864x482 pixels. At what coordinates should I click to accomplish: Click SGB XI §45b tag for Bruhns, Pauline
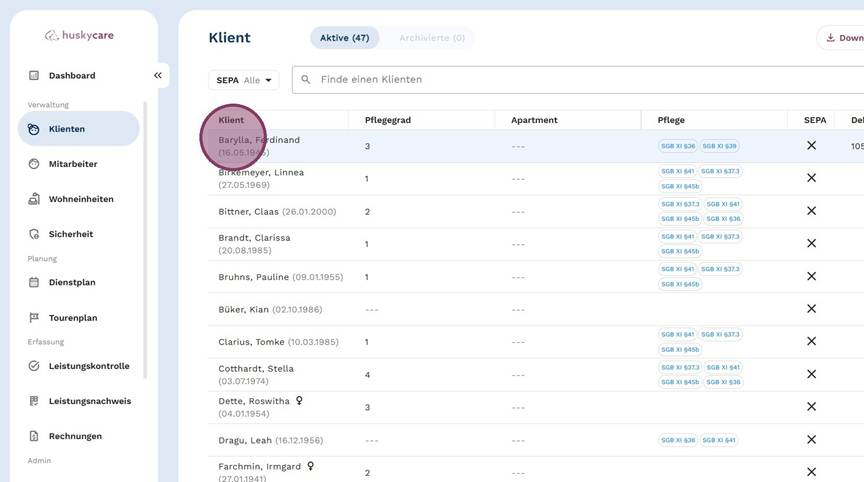[680, 284]
